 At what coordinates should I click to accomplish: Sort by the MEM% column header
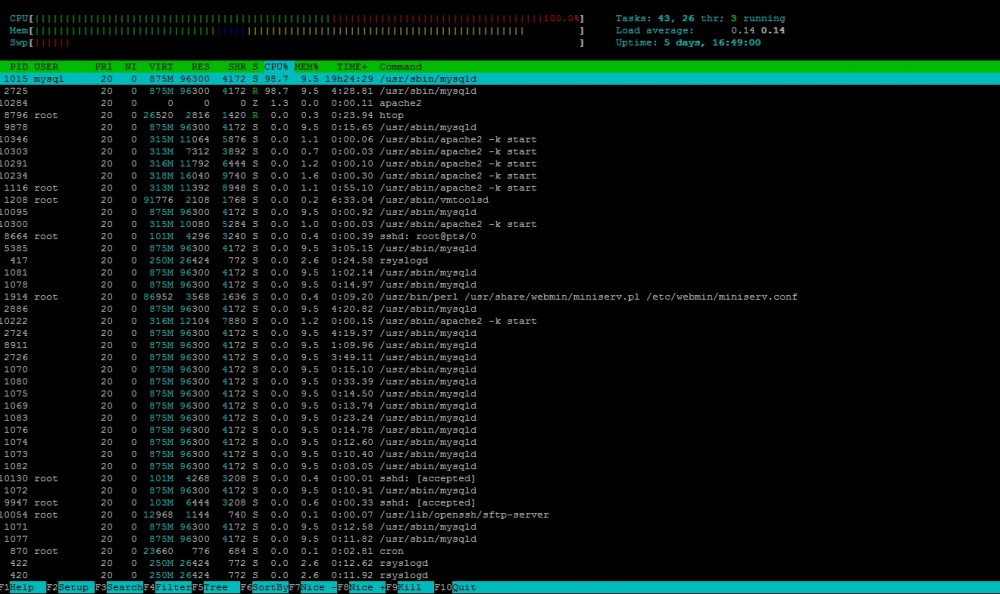click(306, 66)
